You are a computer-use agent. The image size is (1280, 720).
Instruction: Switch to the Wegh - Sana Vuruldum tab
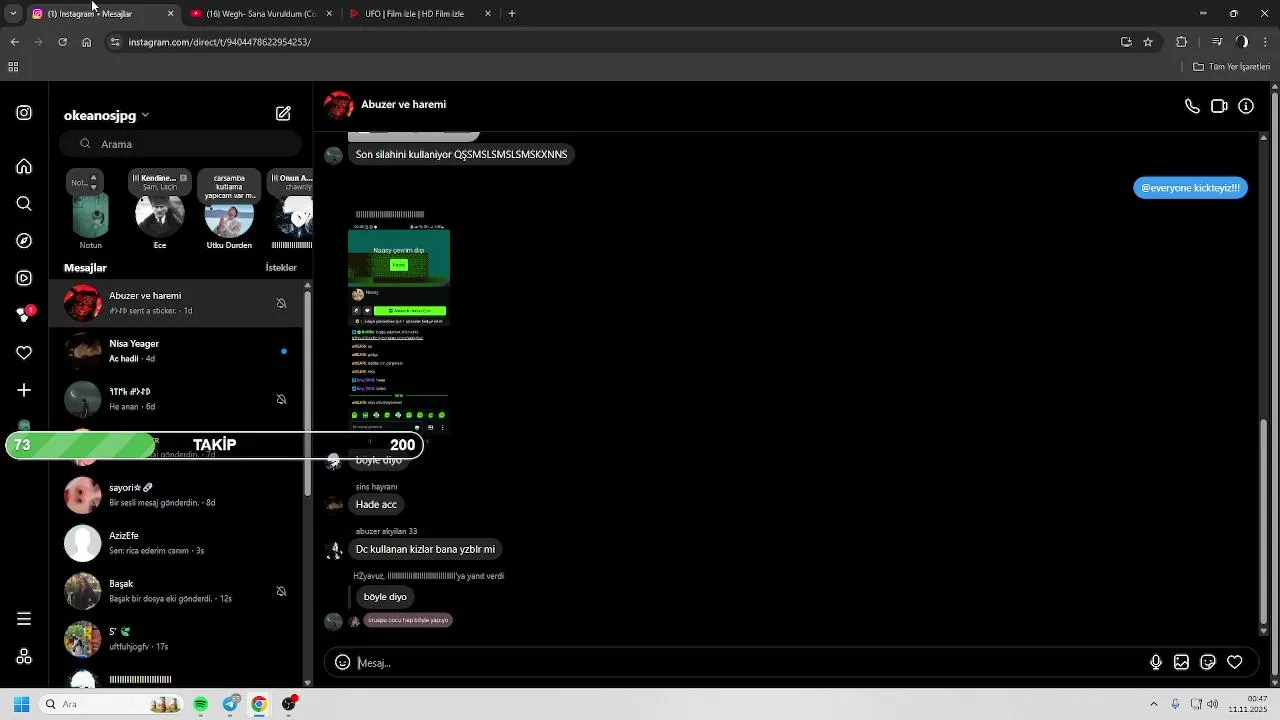[x=260, y=14]
